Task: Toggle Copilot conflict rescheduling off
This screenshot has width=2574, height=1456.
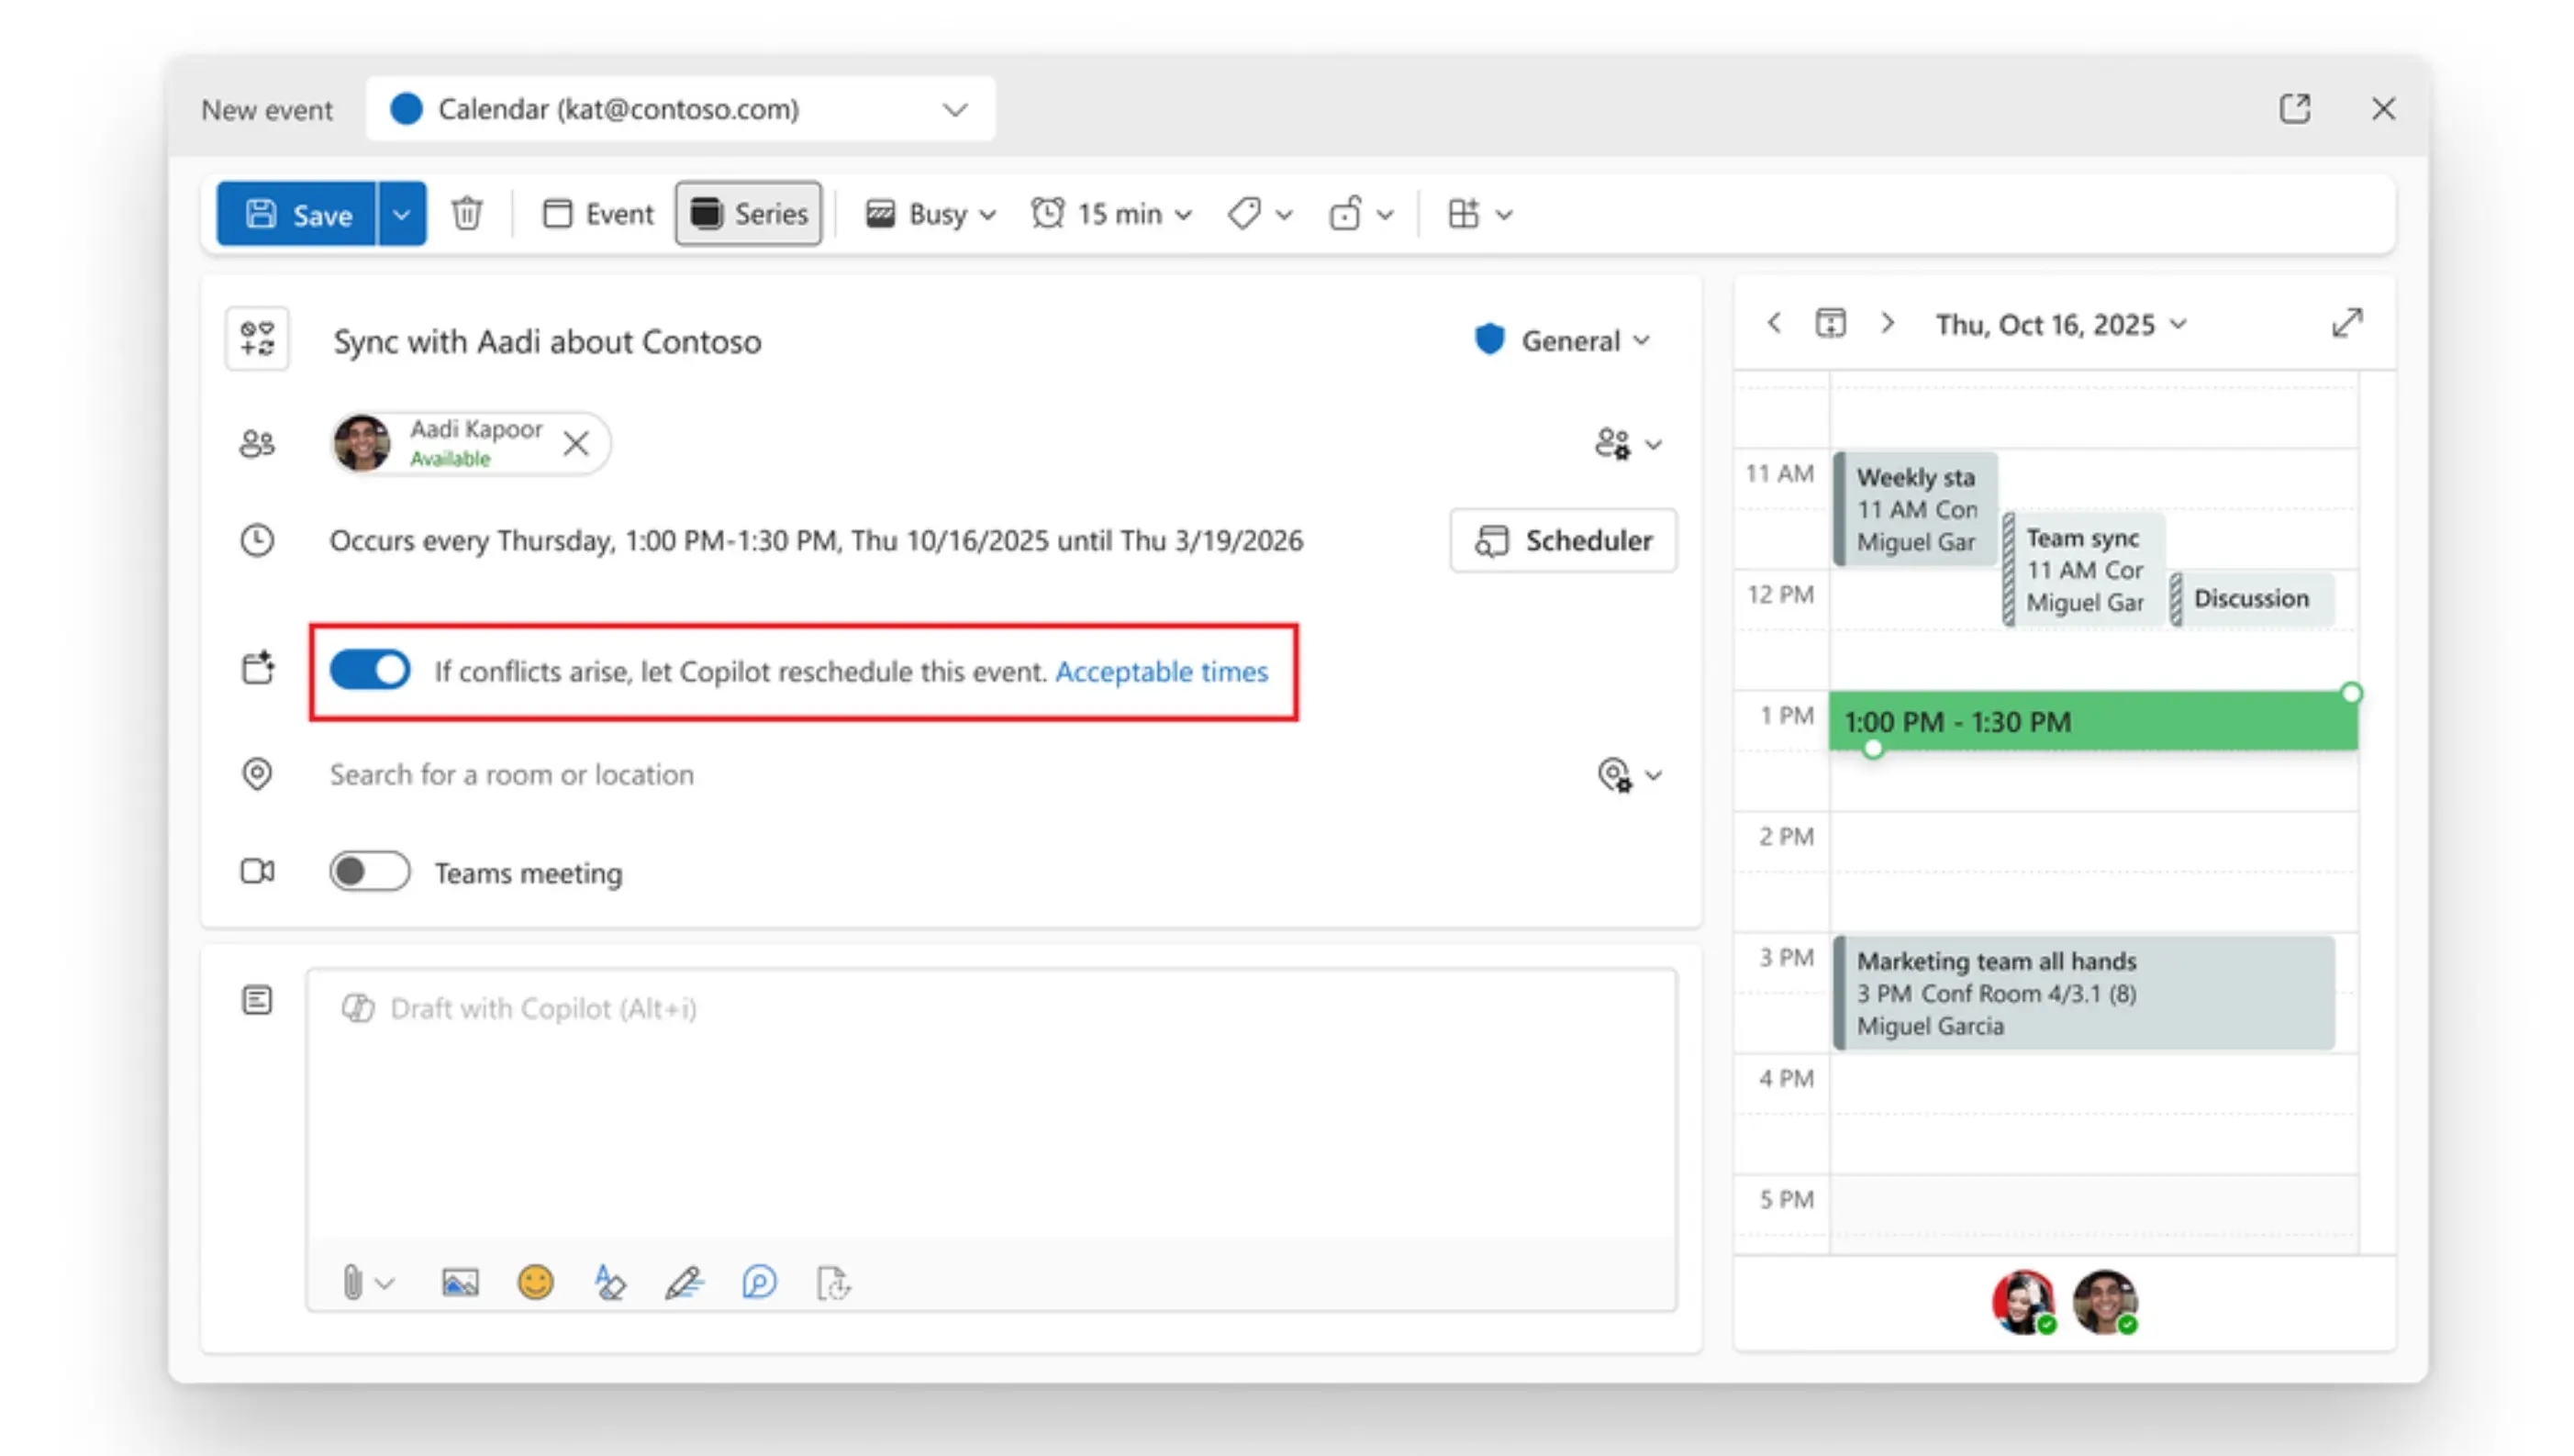Action: (370, 670)
